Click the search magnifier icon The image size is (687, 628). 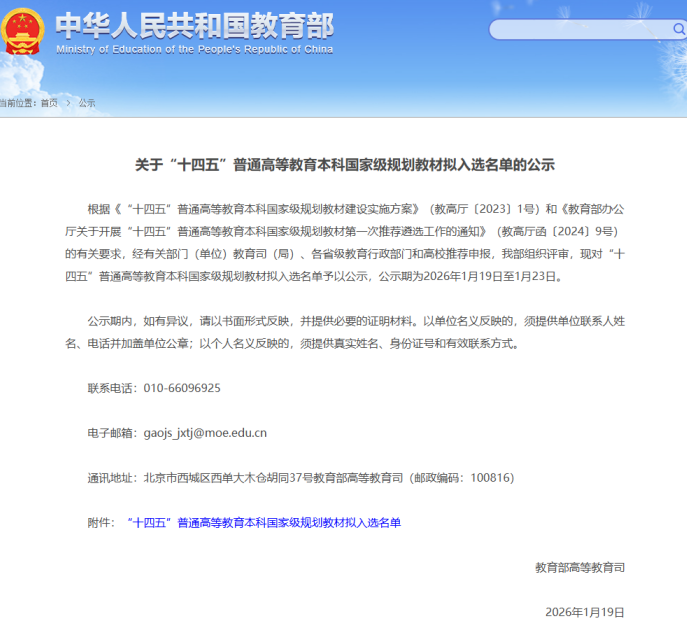679,29
